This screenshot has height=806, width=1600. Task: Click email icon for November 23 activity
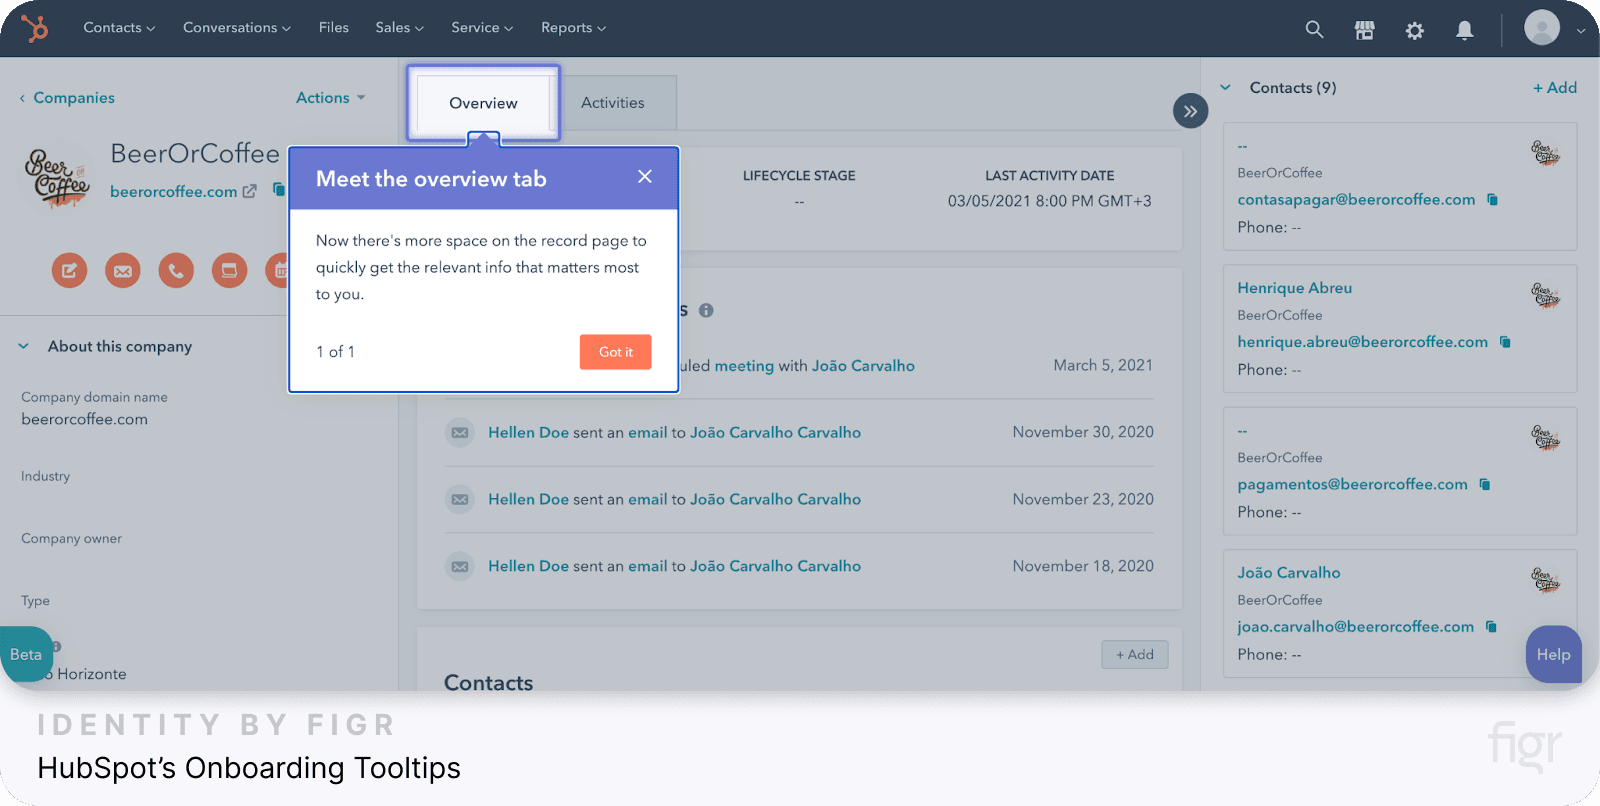[460, 500]
